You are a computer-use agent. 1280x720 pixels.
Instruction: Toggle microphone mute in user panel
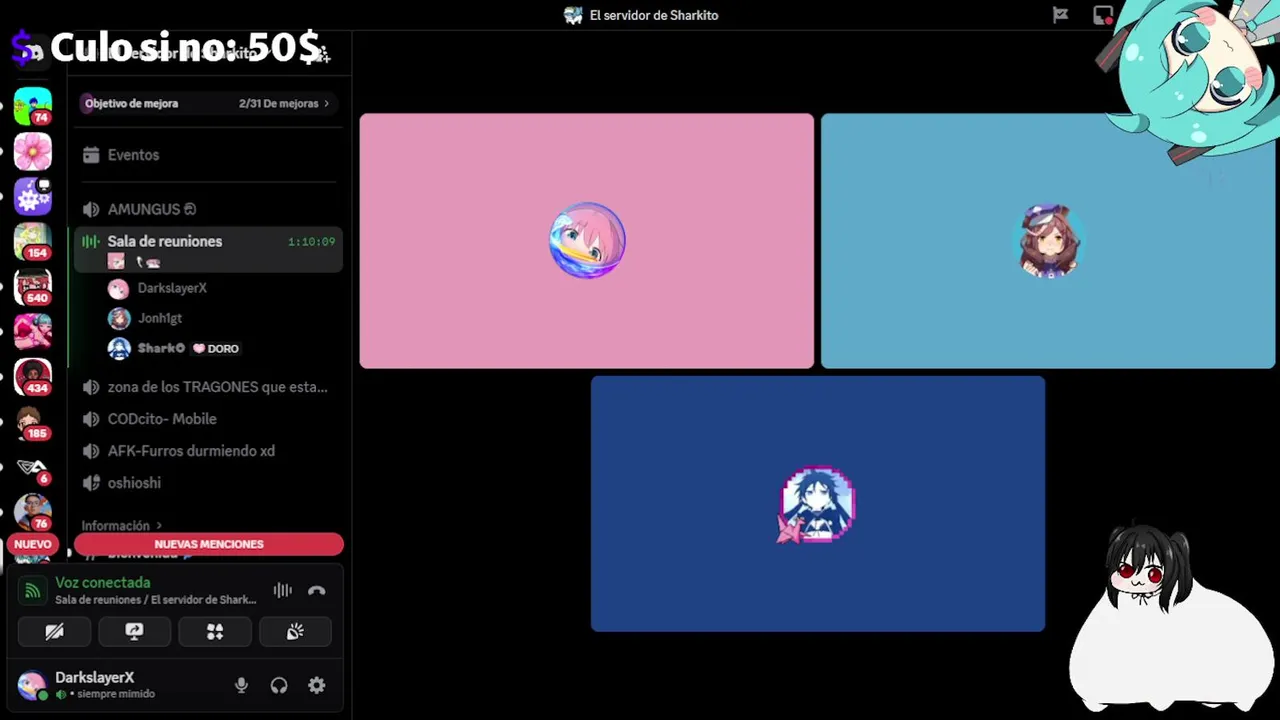241,685
